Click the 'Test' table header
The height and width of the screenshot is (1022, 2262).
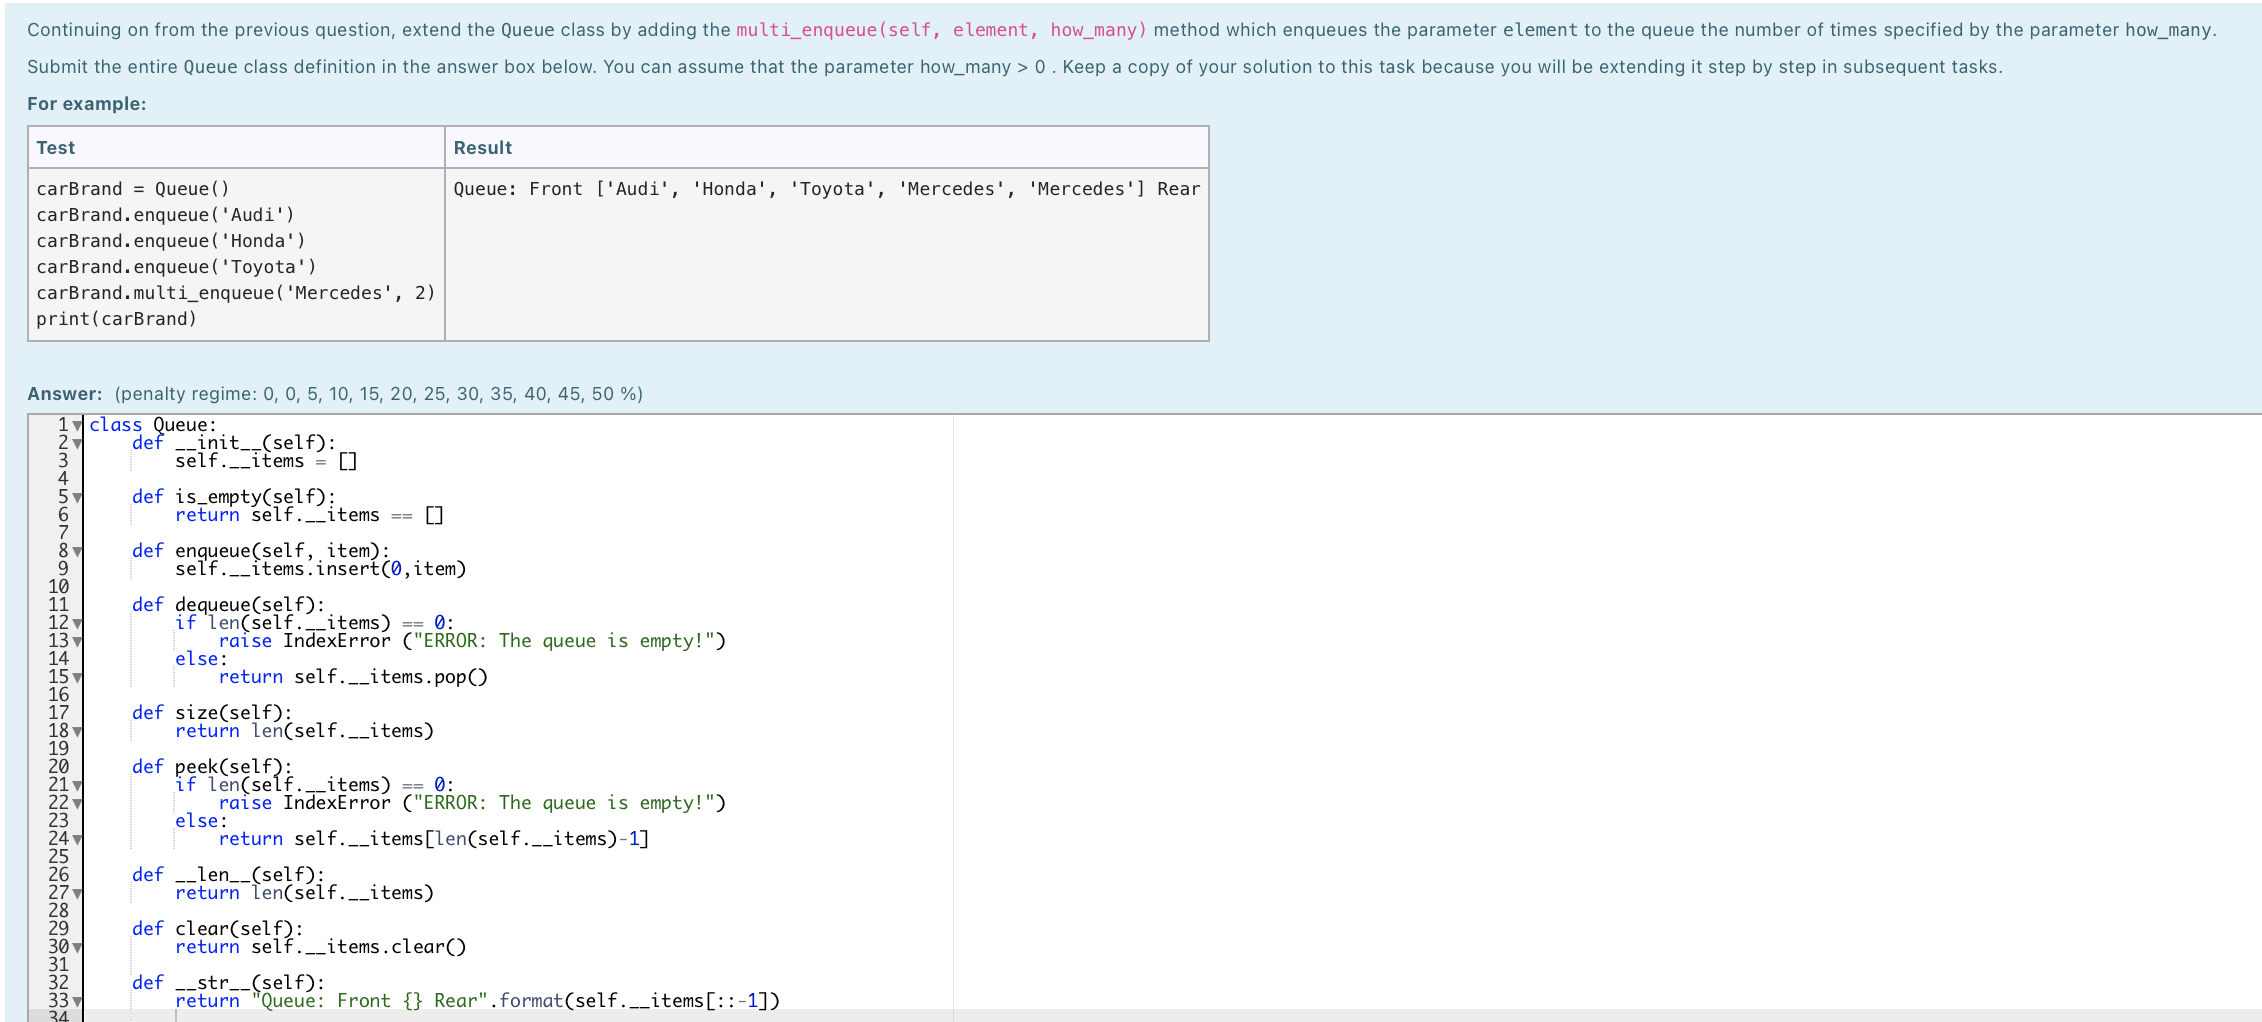pyautogui.click(x=56, y=148)
